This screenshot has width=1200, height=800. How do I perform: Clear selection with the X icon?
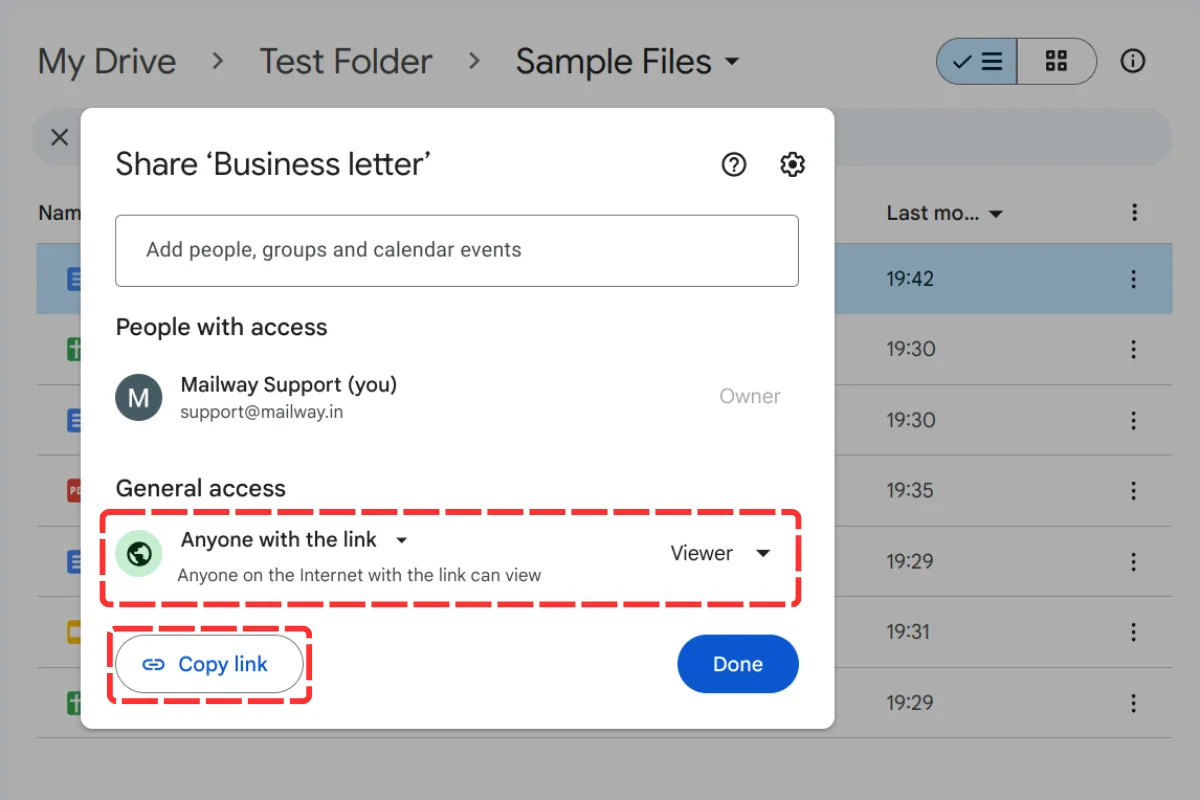(x=60, y=137)
